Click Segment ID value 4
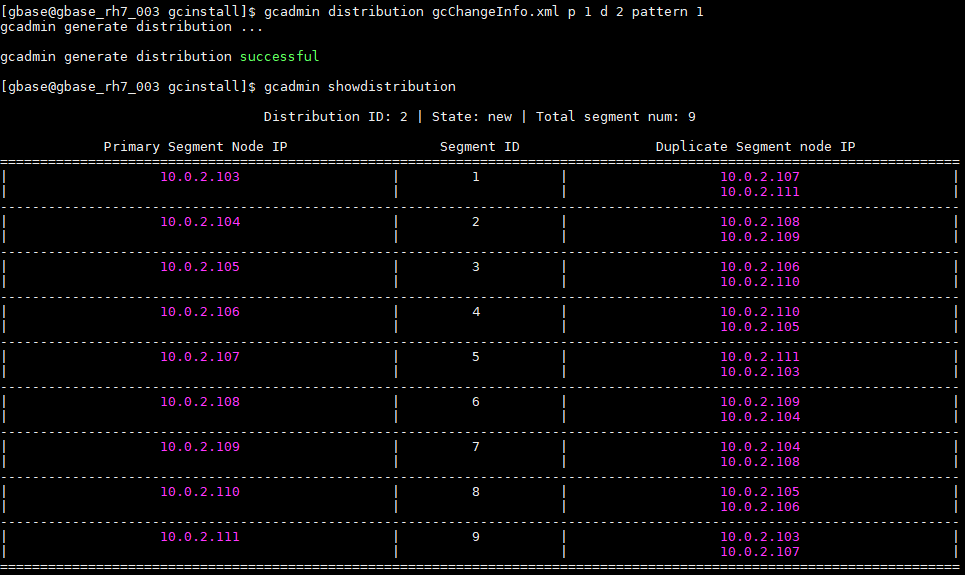Screen dimensions: 965x575 coord(476,312)
